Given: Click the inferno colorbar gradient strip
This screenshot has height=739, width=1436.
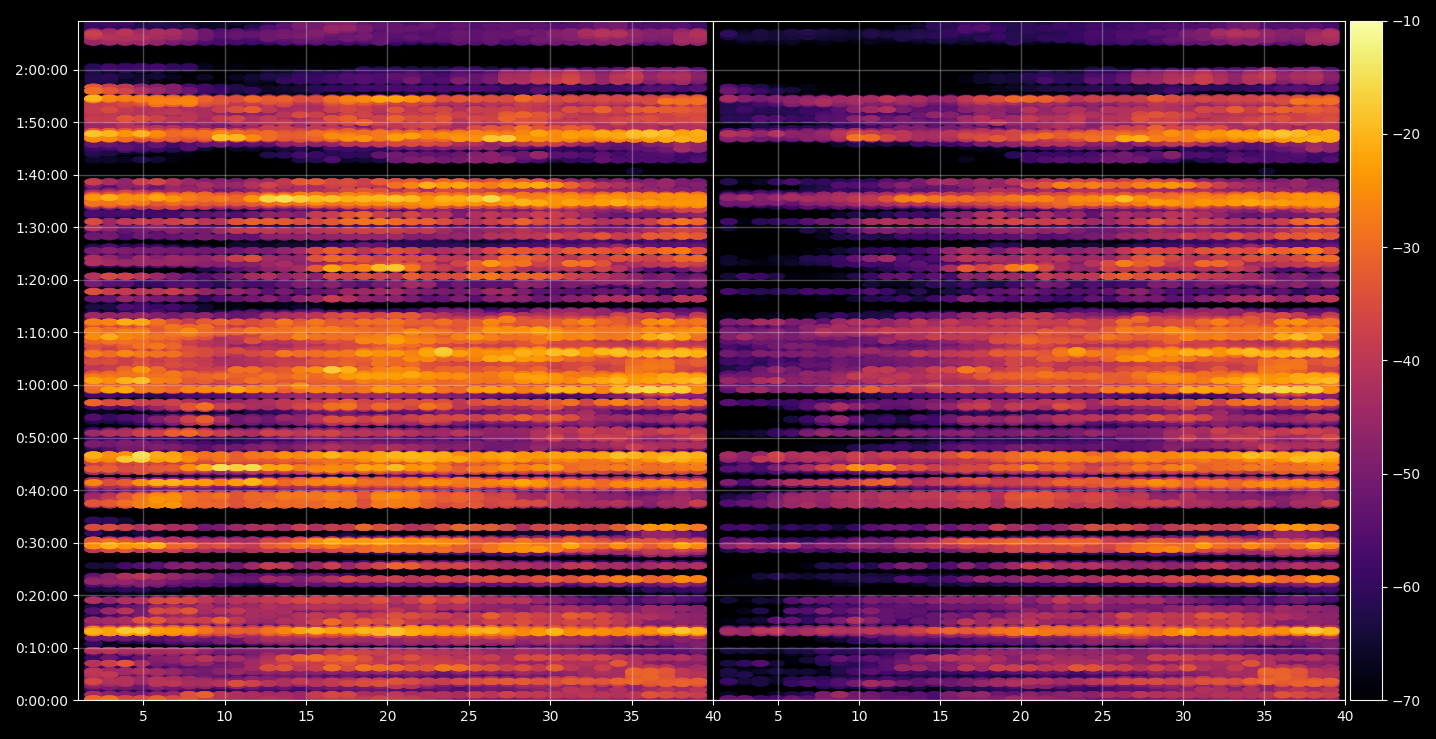Looking at the screenshot, I should point(1366,361).
